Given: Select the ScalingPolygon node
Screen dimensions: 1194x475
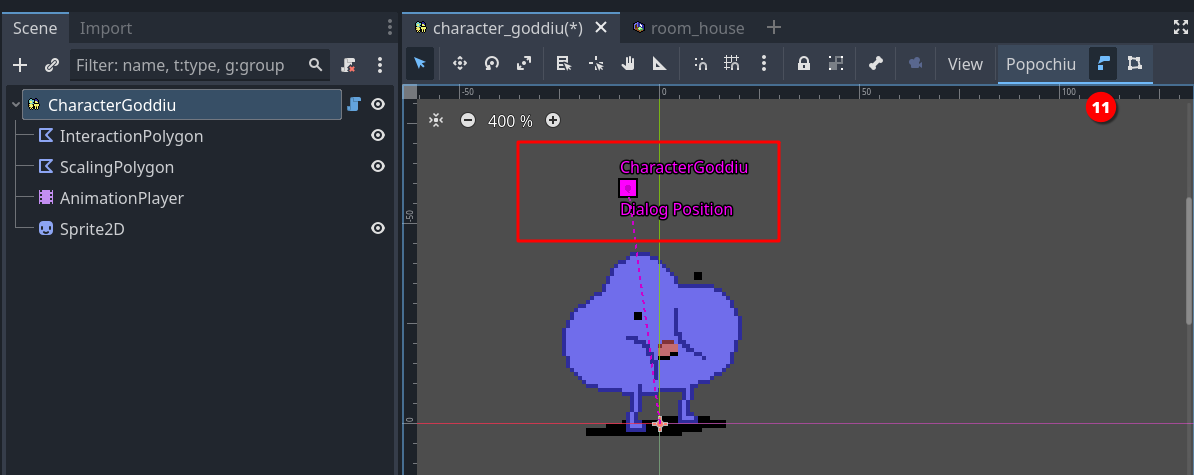Looking at the screenshot, I should coord(117,167).
